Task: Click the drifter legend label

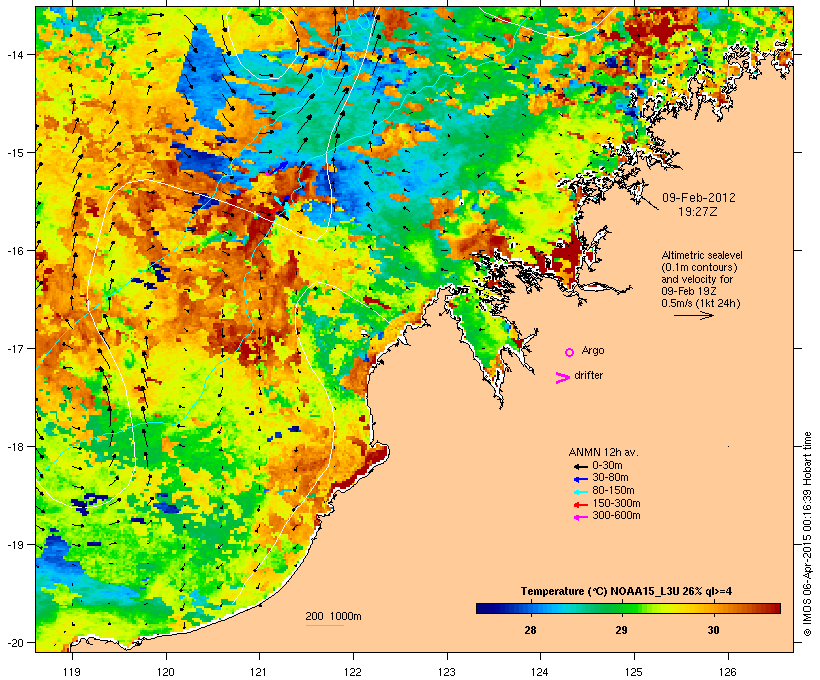Action: [588, 375]
